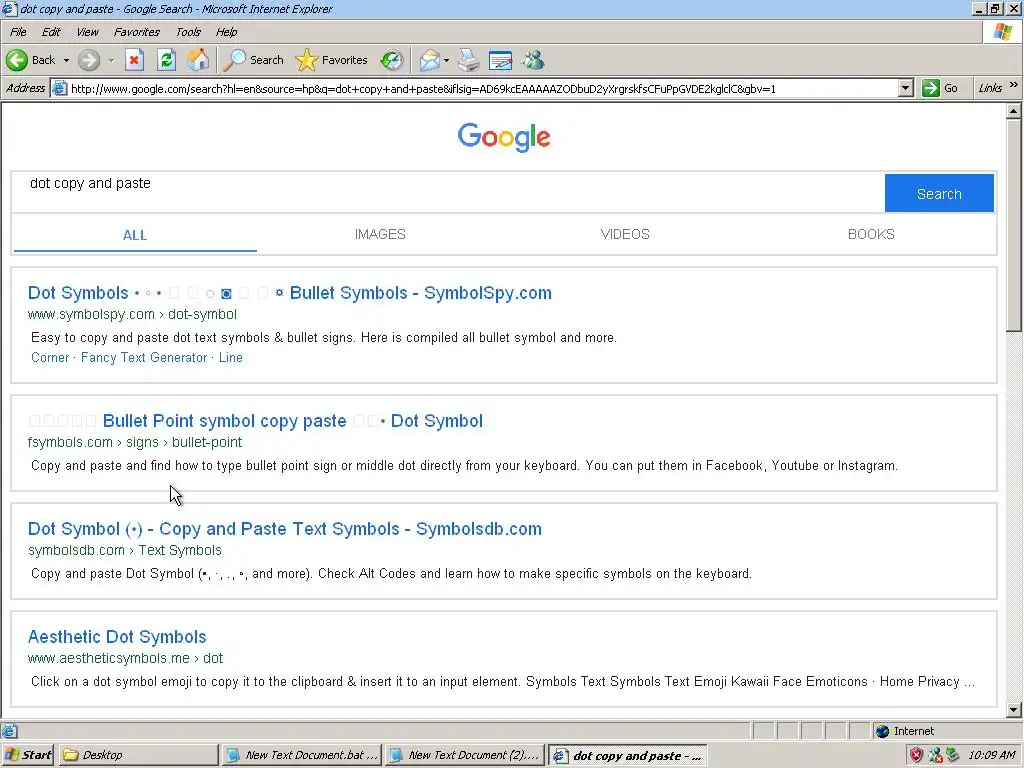Click www.aestheticsymbols.me › dot text
1024x768 pixels.
(x=125, y=658)
